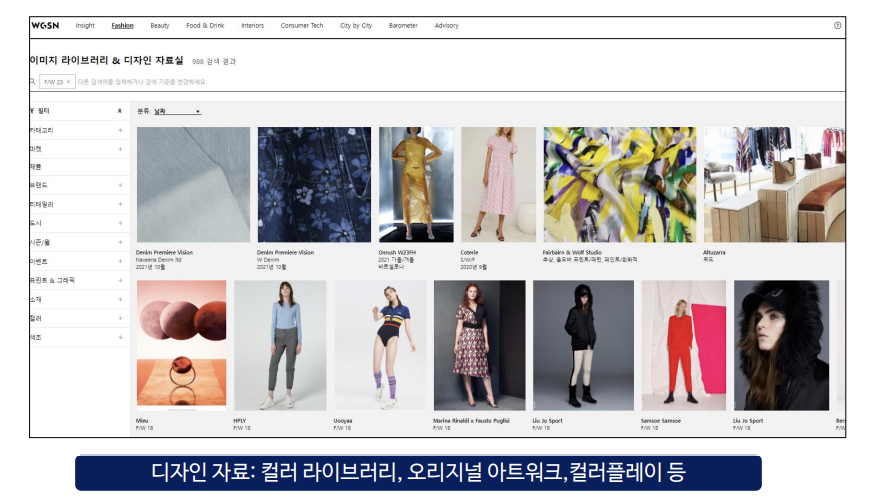Click the 988 검색 결과 count text
The image size is (889, 503).
tap(214, 61)
